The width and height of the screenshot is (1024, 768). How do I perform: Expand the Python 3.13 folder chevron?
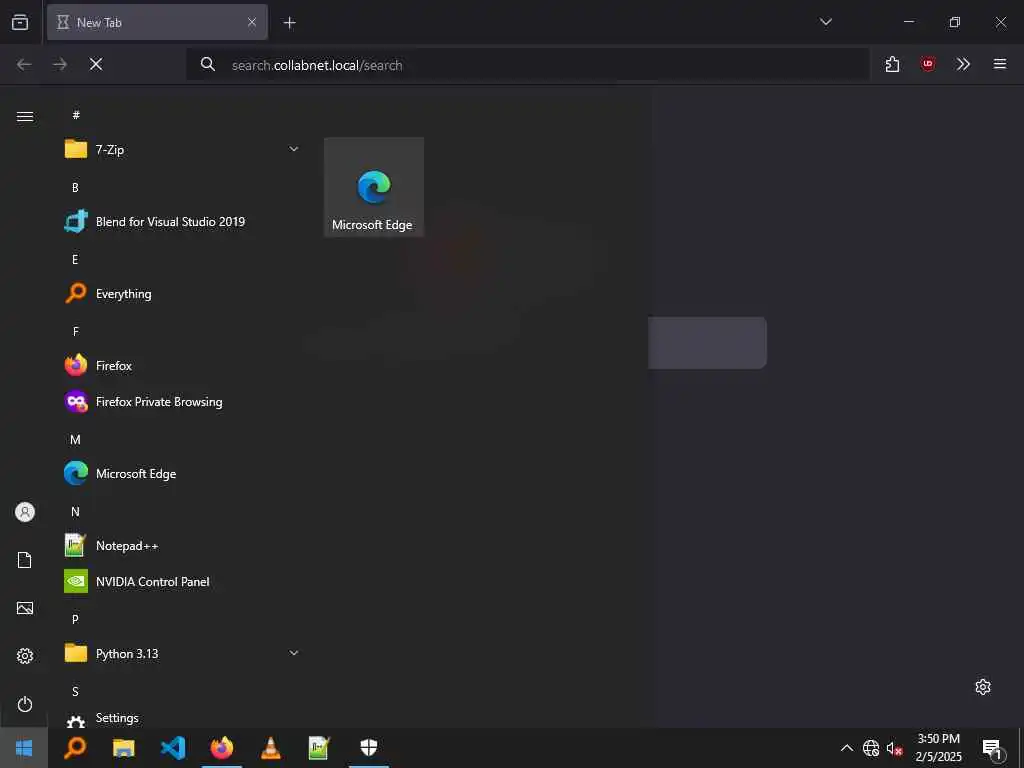[x=294, y=653]
